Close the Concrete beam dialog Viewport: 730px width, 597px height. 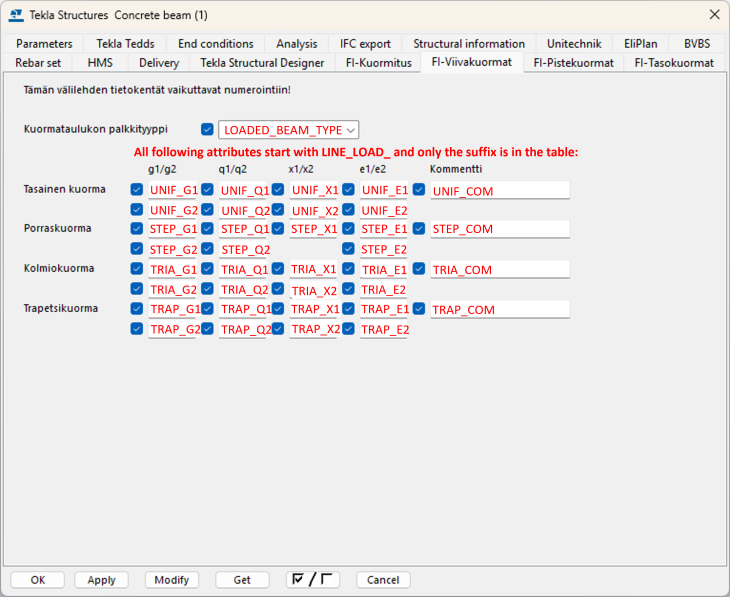pos(715,14)
